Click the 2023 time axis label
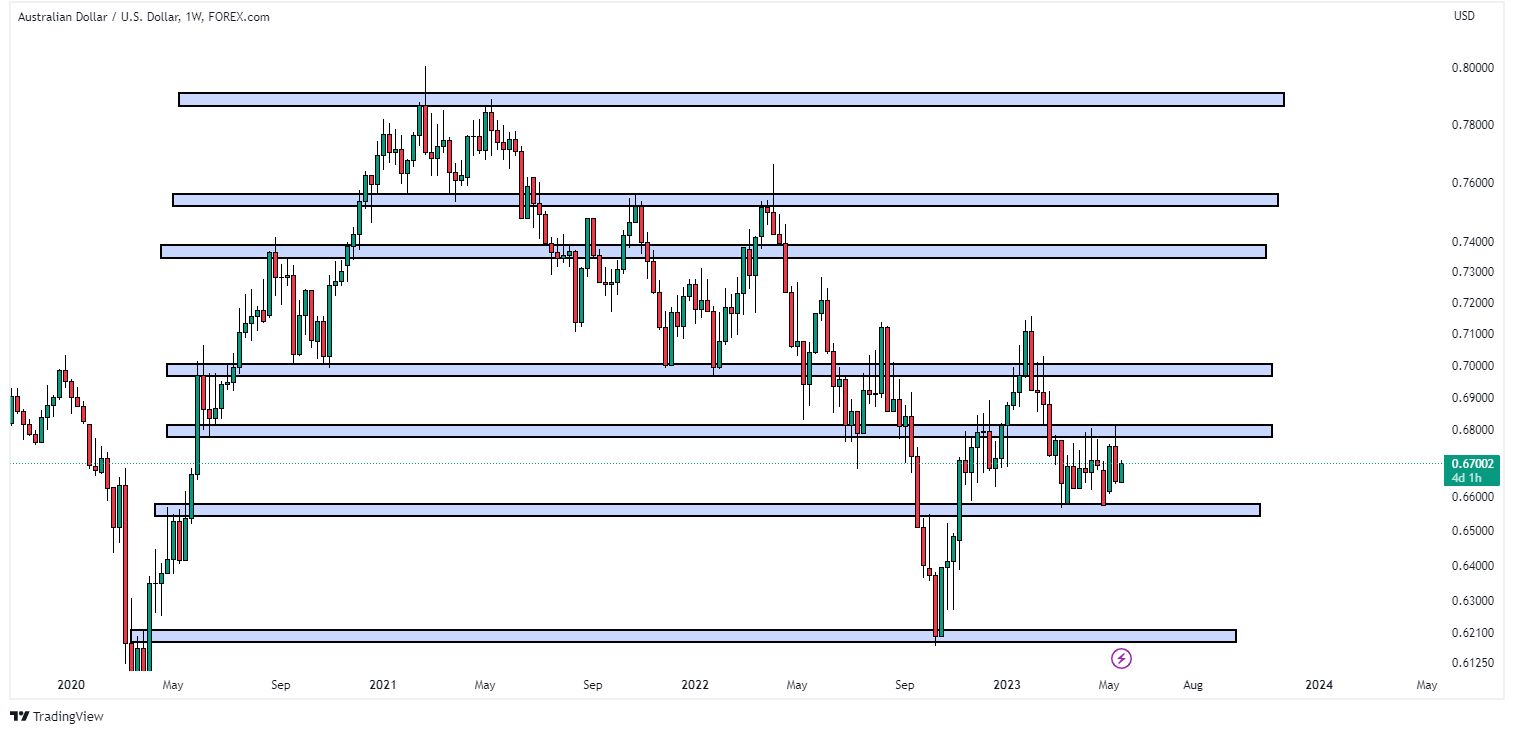Screen dimensions: 1514x733 point(1007,685)
